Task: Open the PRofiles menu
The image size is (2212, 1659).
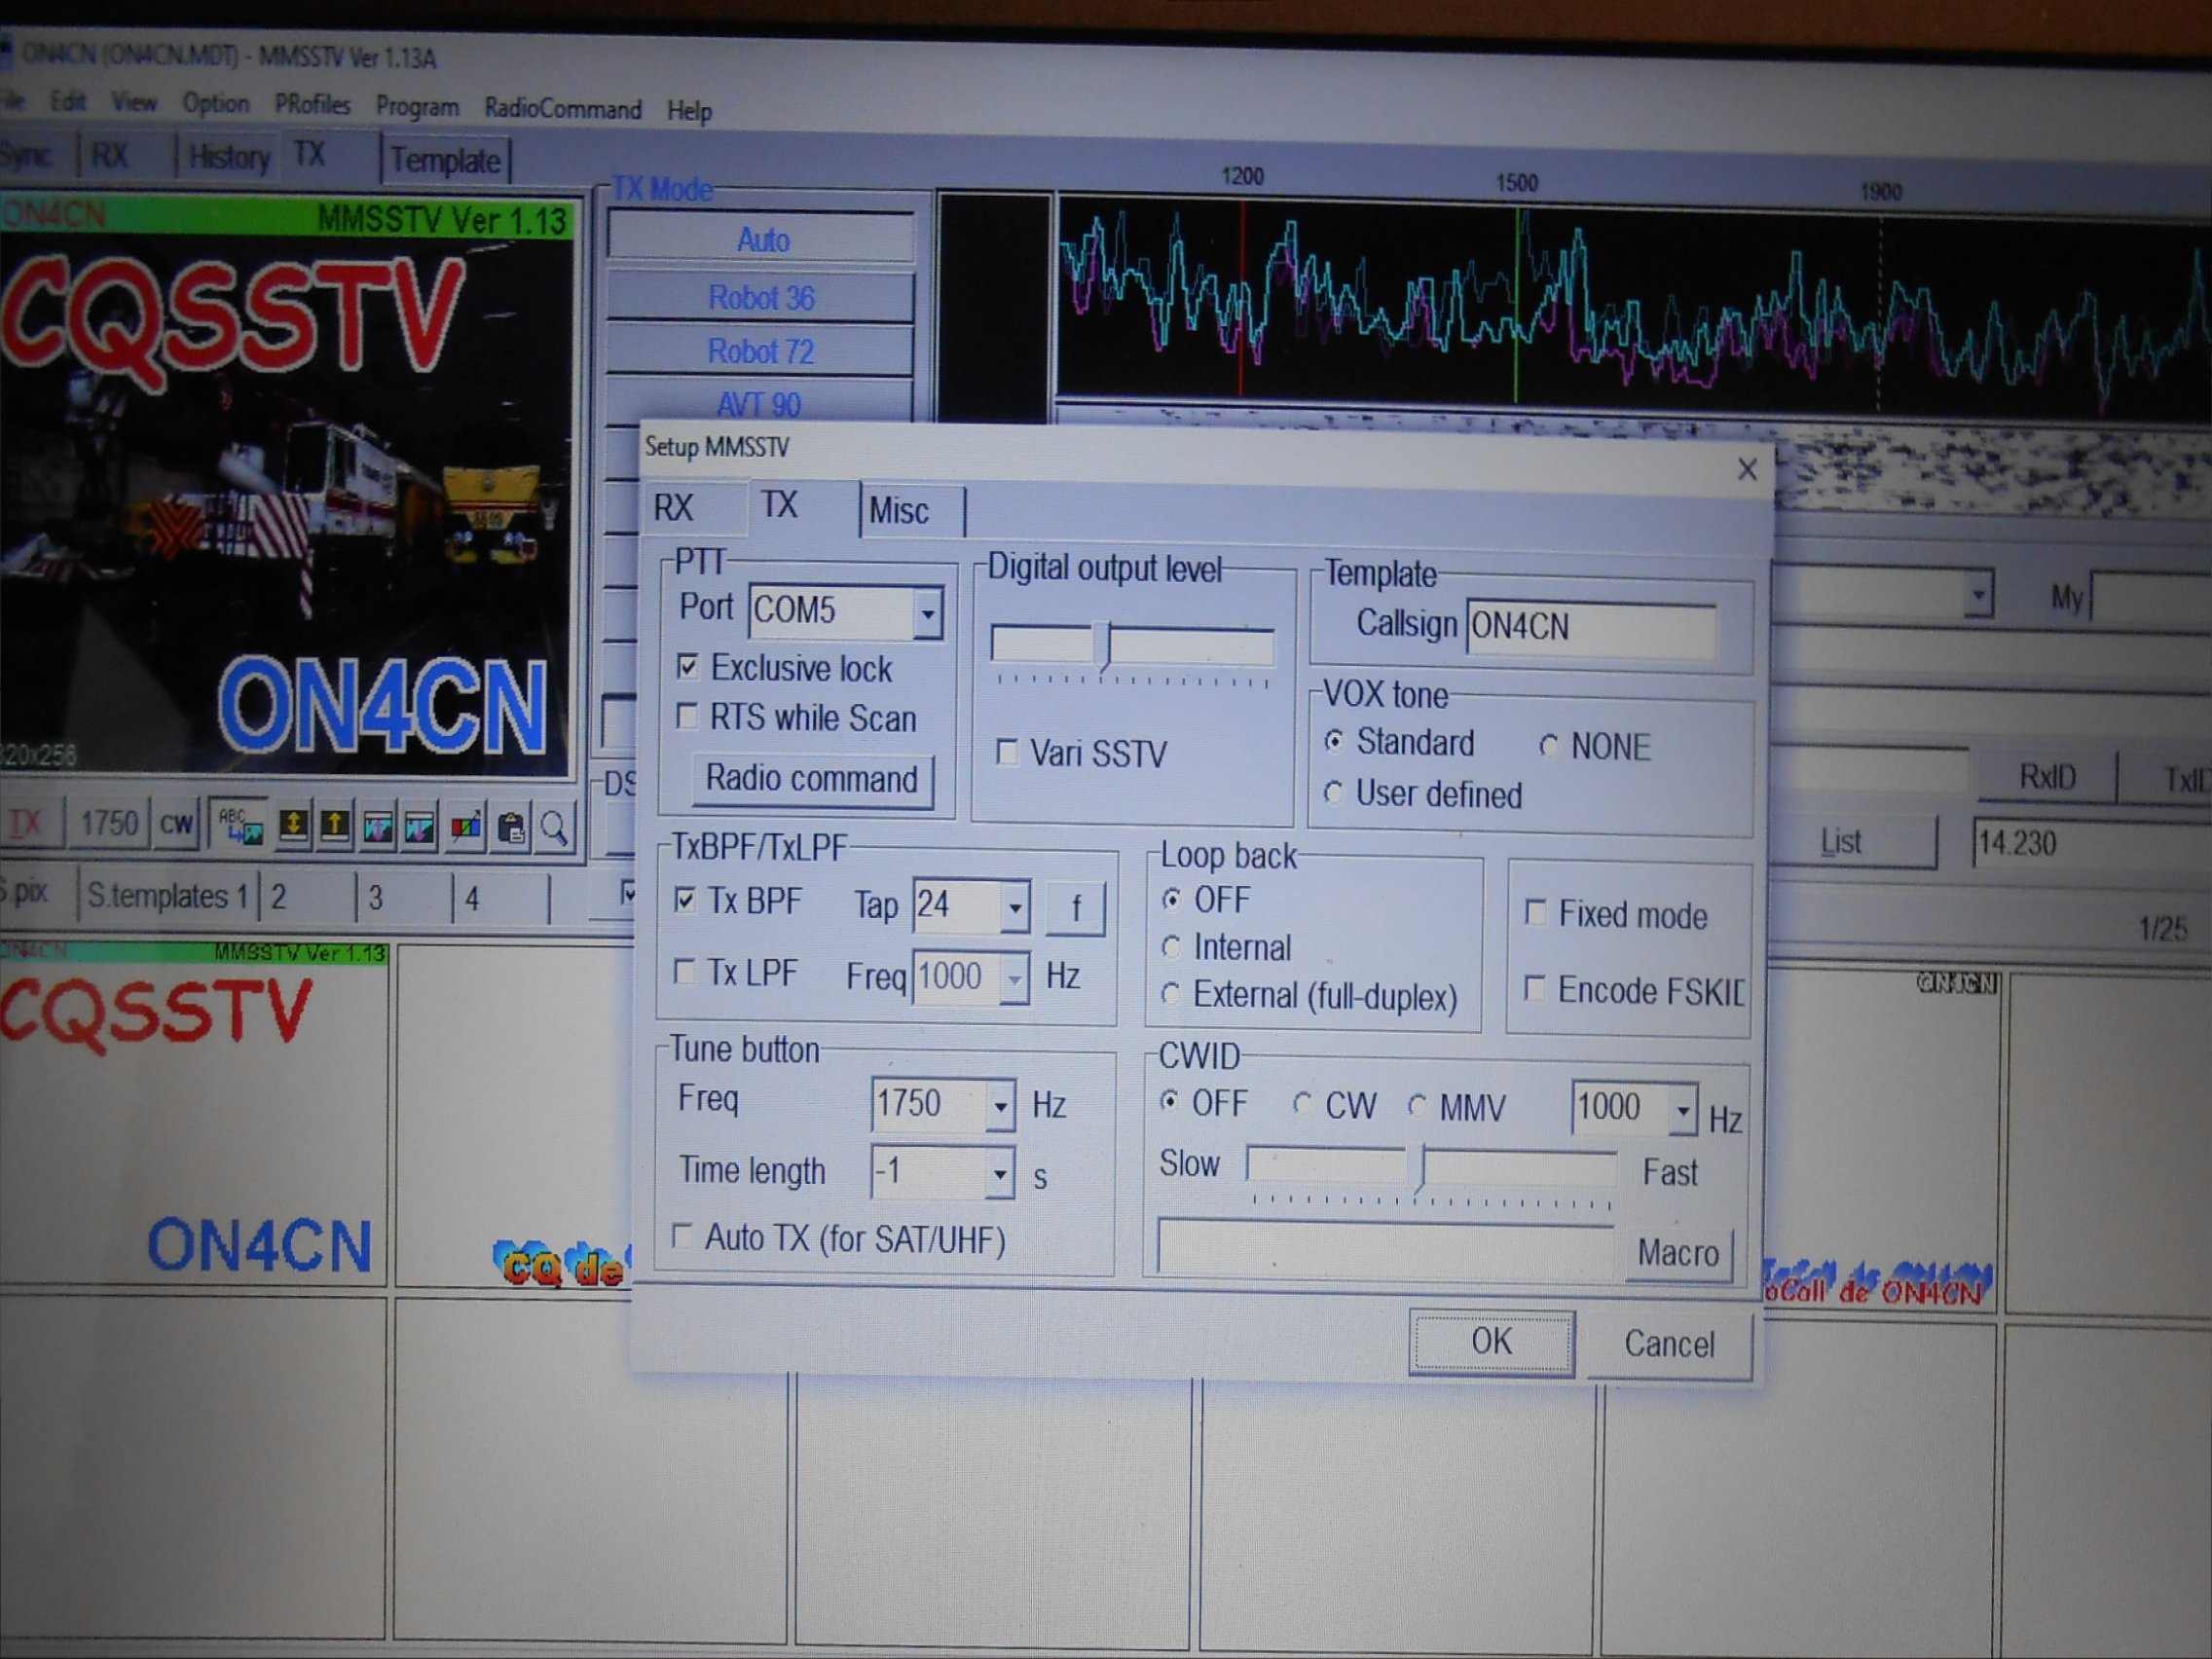Action: click(x=313, y=104)
